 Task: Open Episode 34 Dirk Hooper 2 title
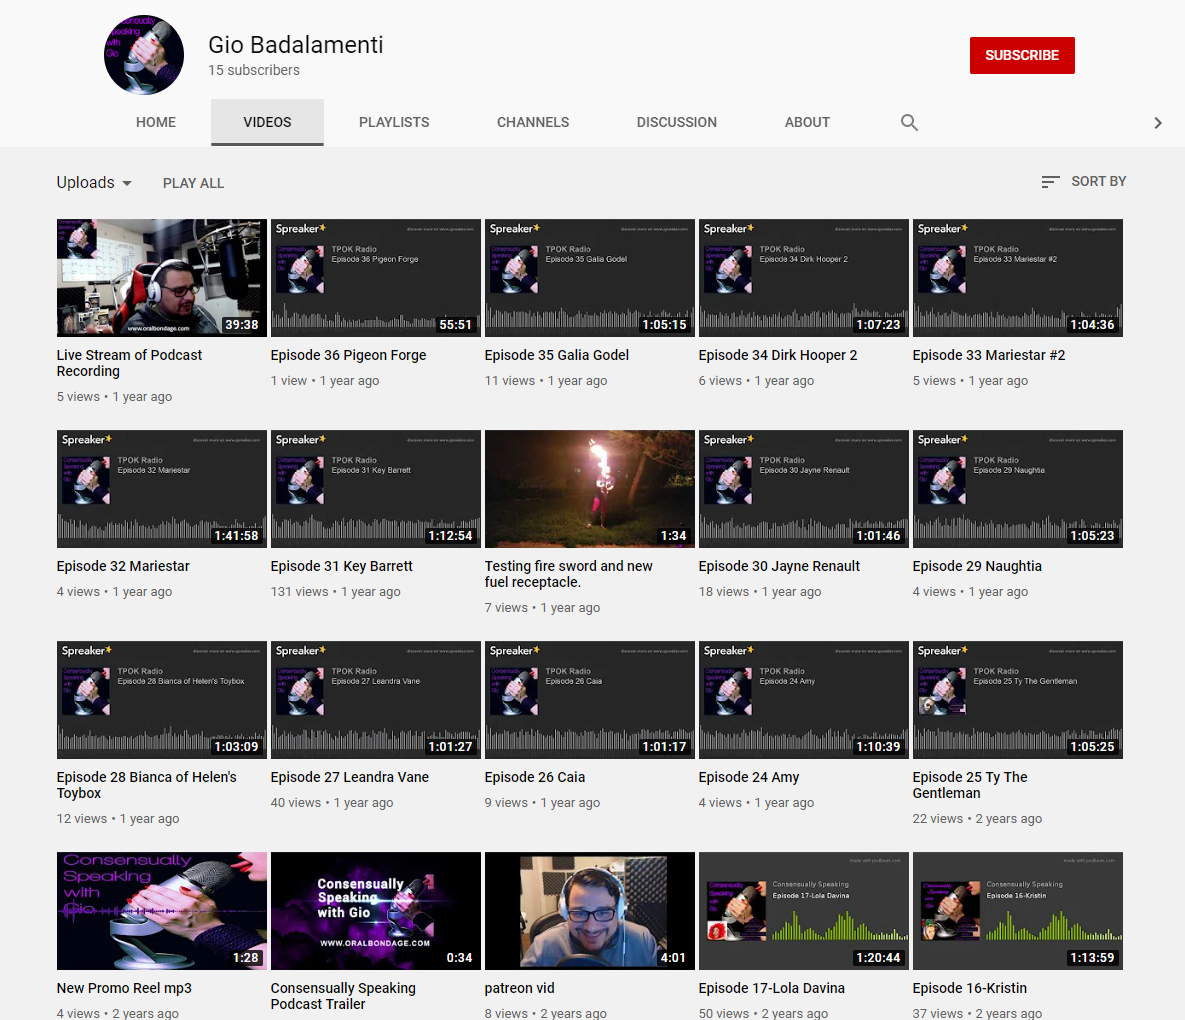point(778,355)
